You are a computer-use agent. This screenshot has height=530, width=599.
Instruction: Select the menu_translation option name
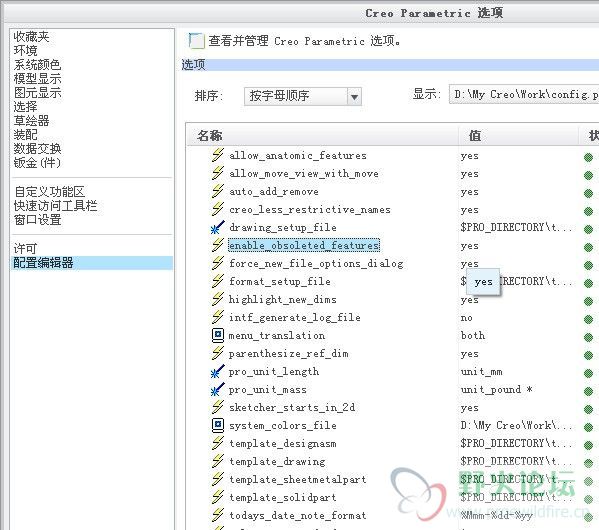(277, 336)
